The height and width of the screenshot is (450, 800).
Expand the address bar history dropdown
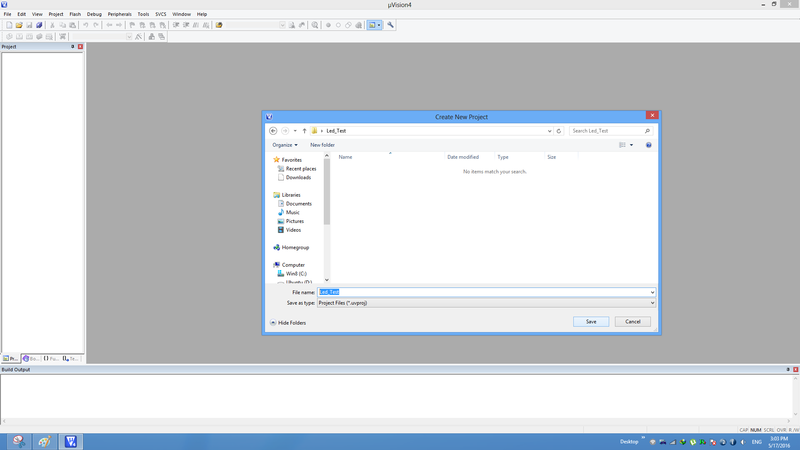tap(549, 131)
